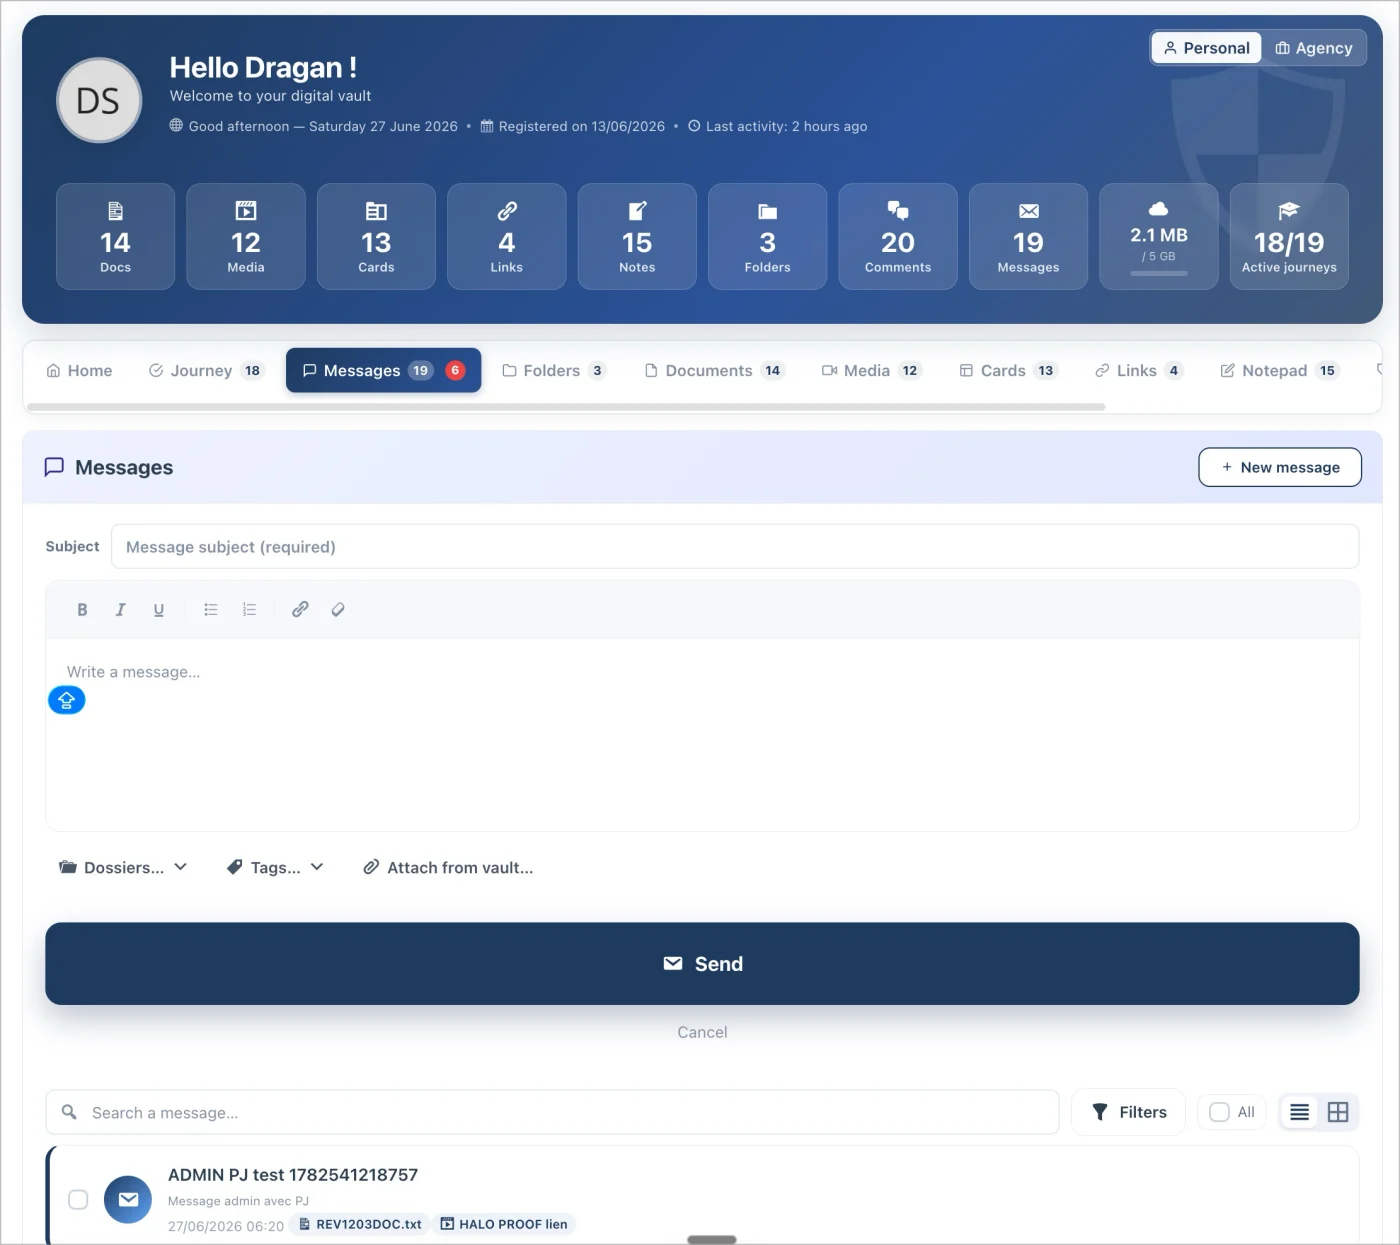
Task: Click the New message button
Action: (1280, 467)
